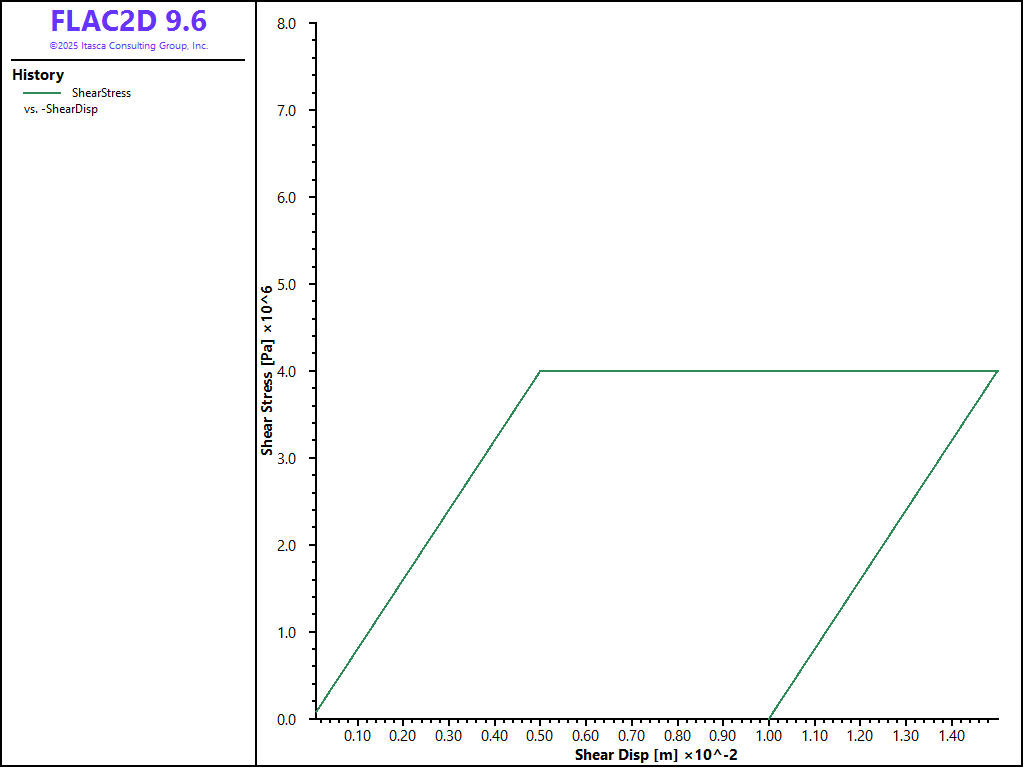The width and height of the screenshot is (1024, 768).
Task: Click the 6.0 y-axis tick label
Action: pyautogui.click(x=285, y=197)
